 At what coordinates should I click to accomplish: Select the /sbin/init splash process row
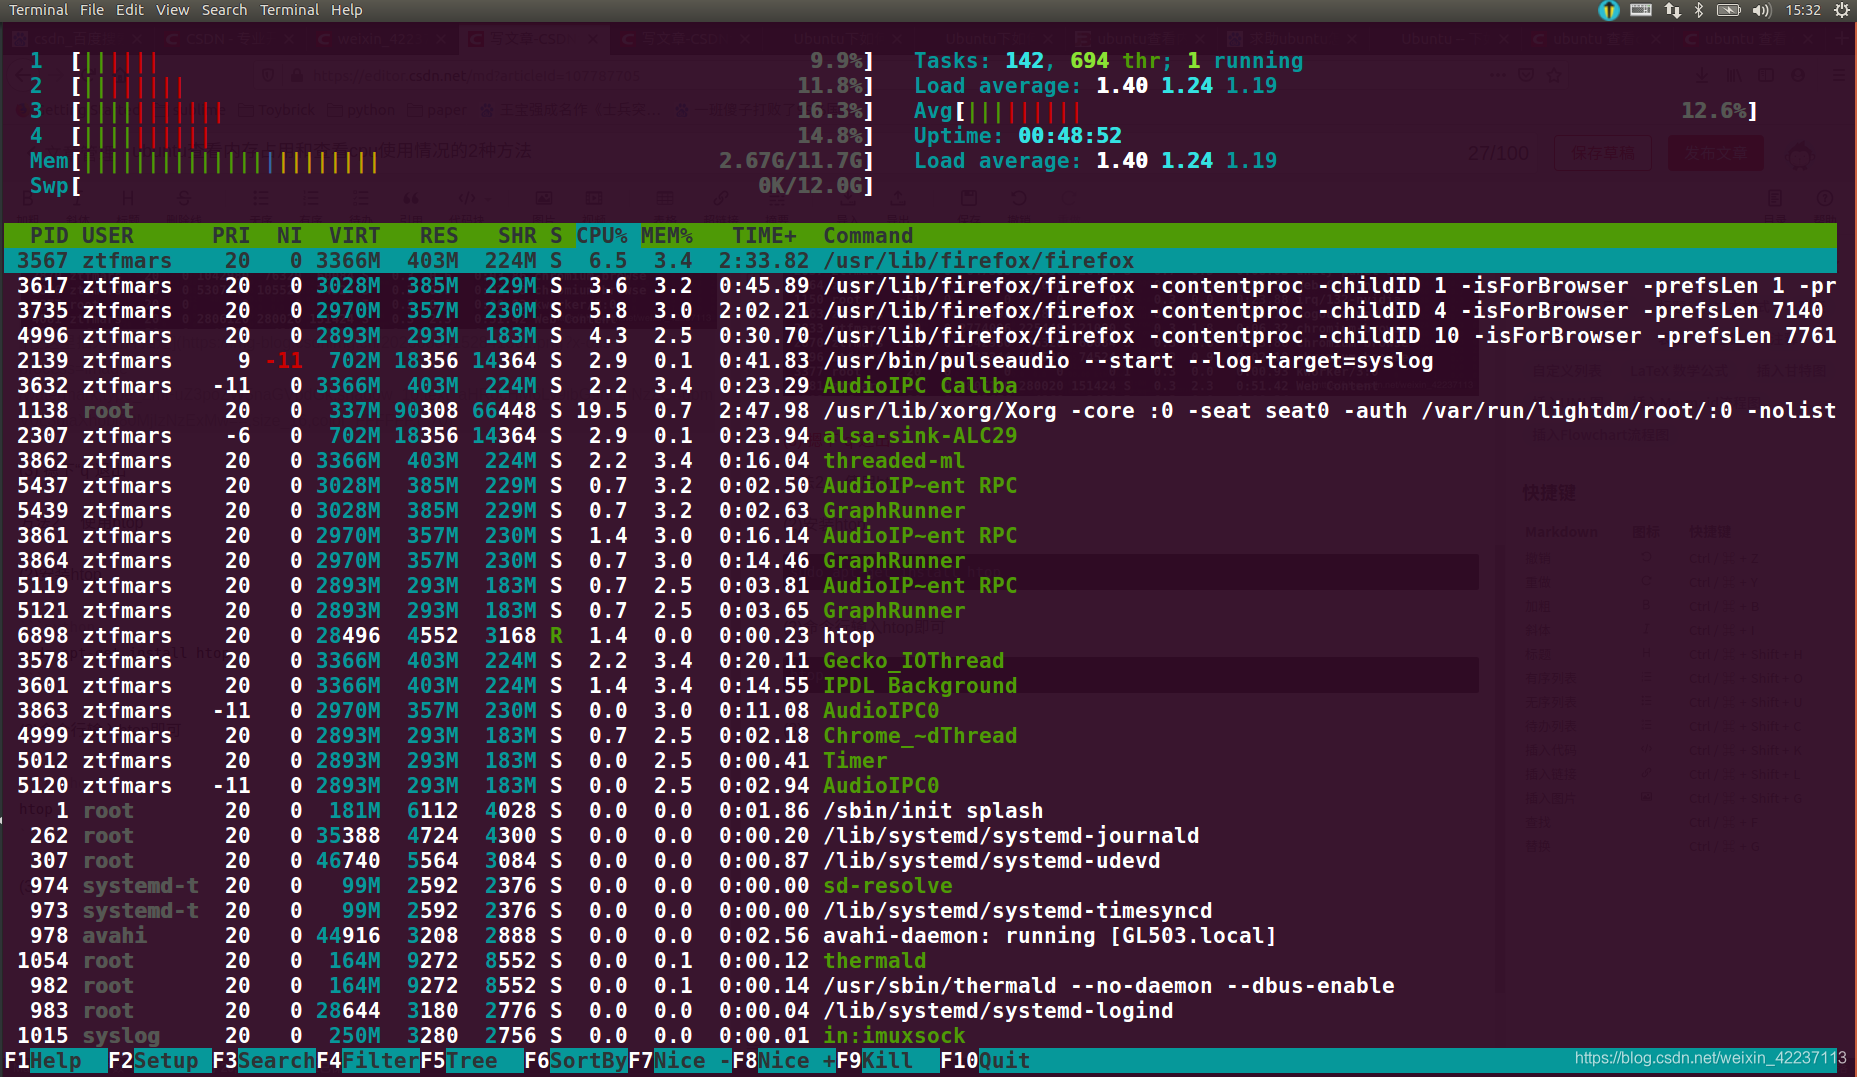(920, 811)
